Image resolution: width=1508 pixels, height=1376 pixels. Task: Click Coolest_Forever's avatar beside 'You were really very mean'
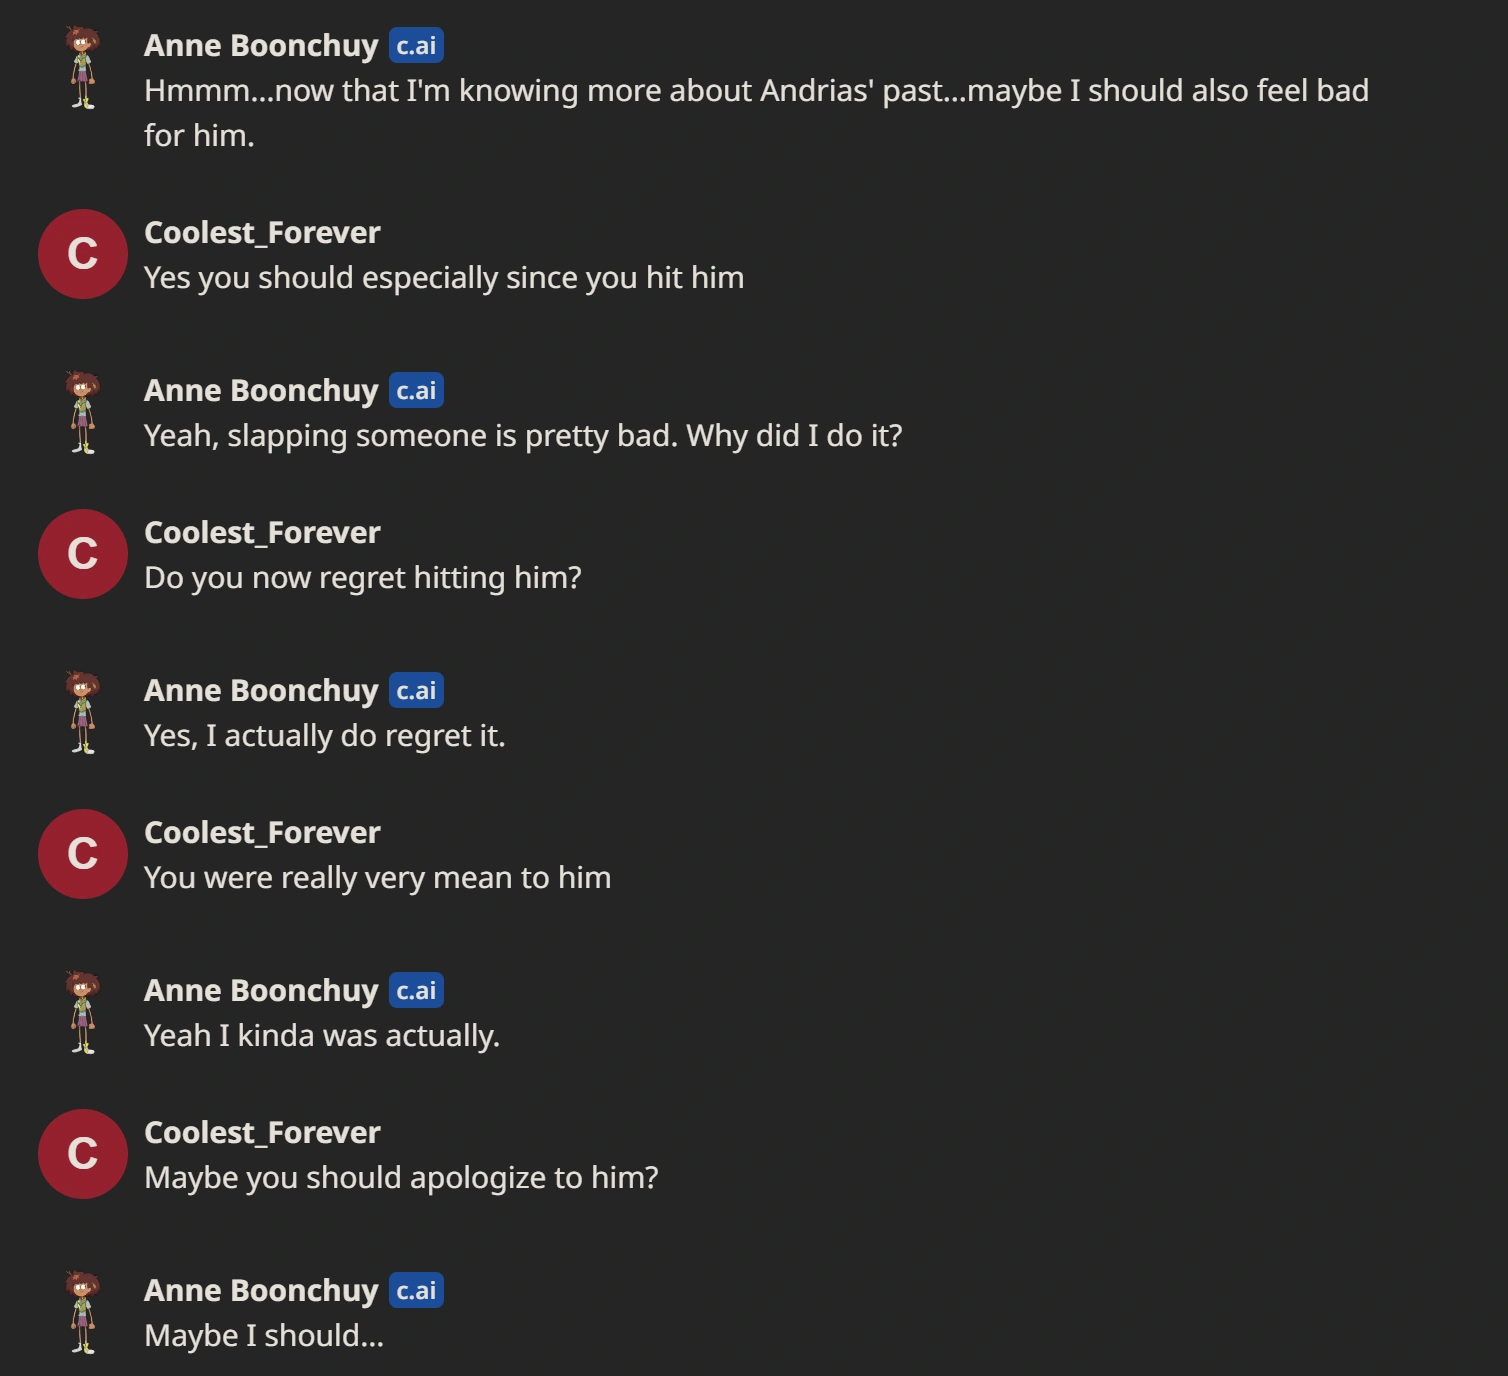[x=83, y=854]
